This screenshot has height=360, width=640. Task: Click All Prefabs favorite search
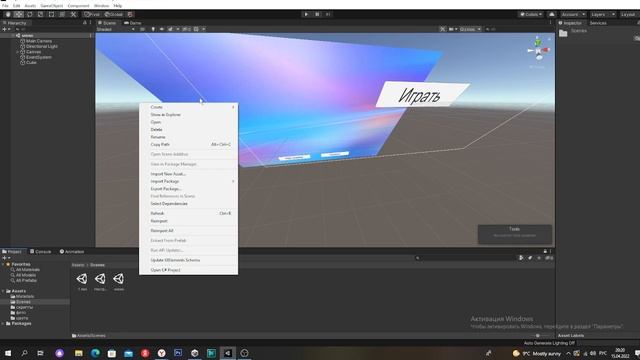(26, 280)
